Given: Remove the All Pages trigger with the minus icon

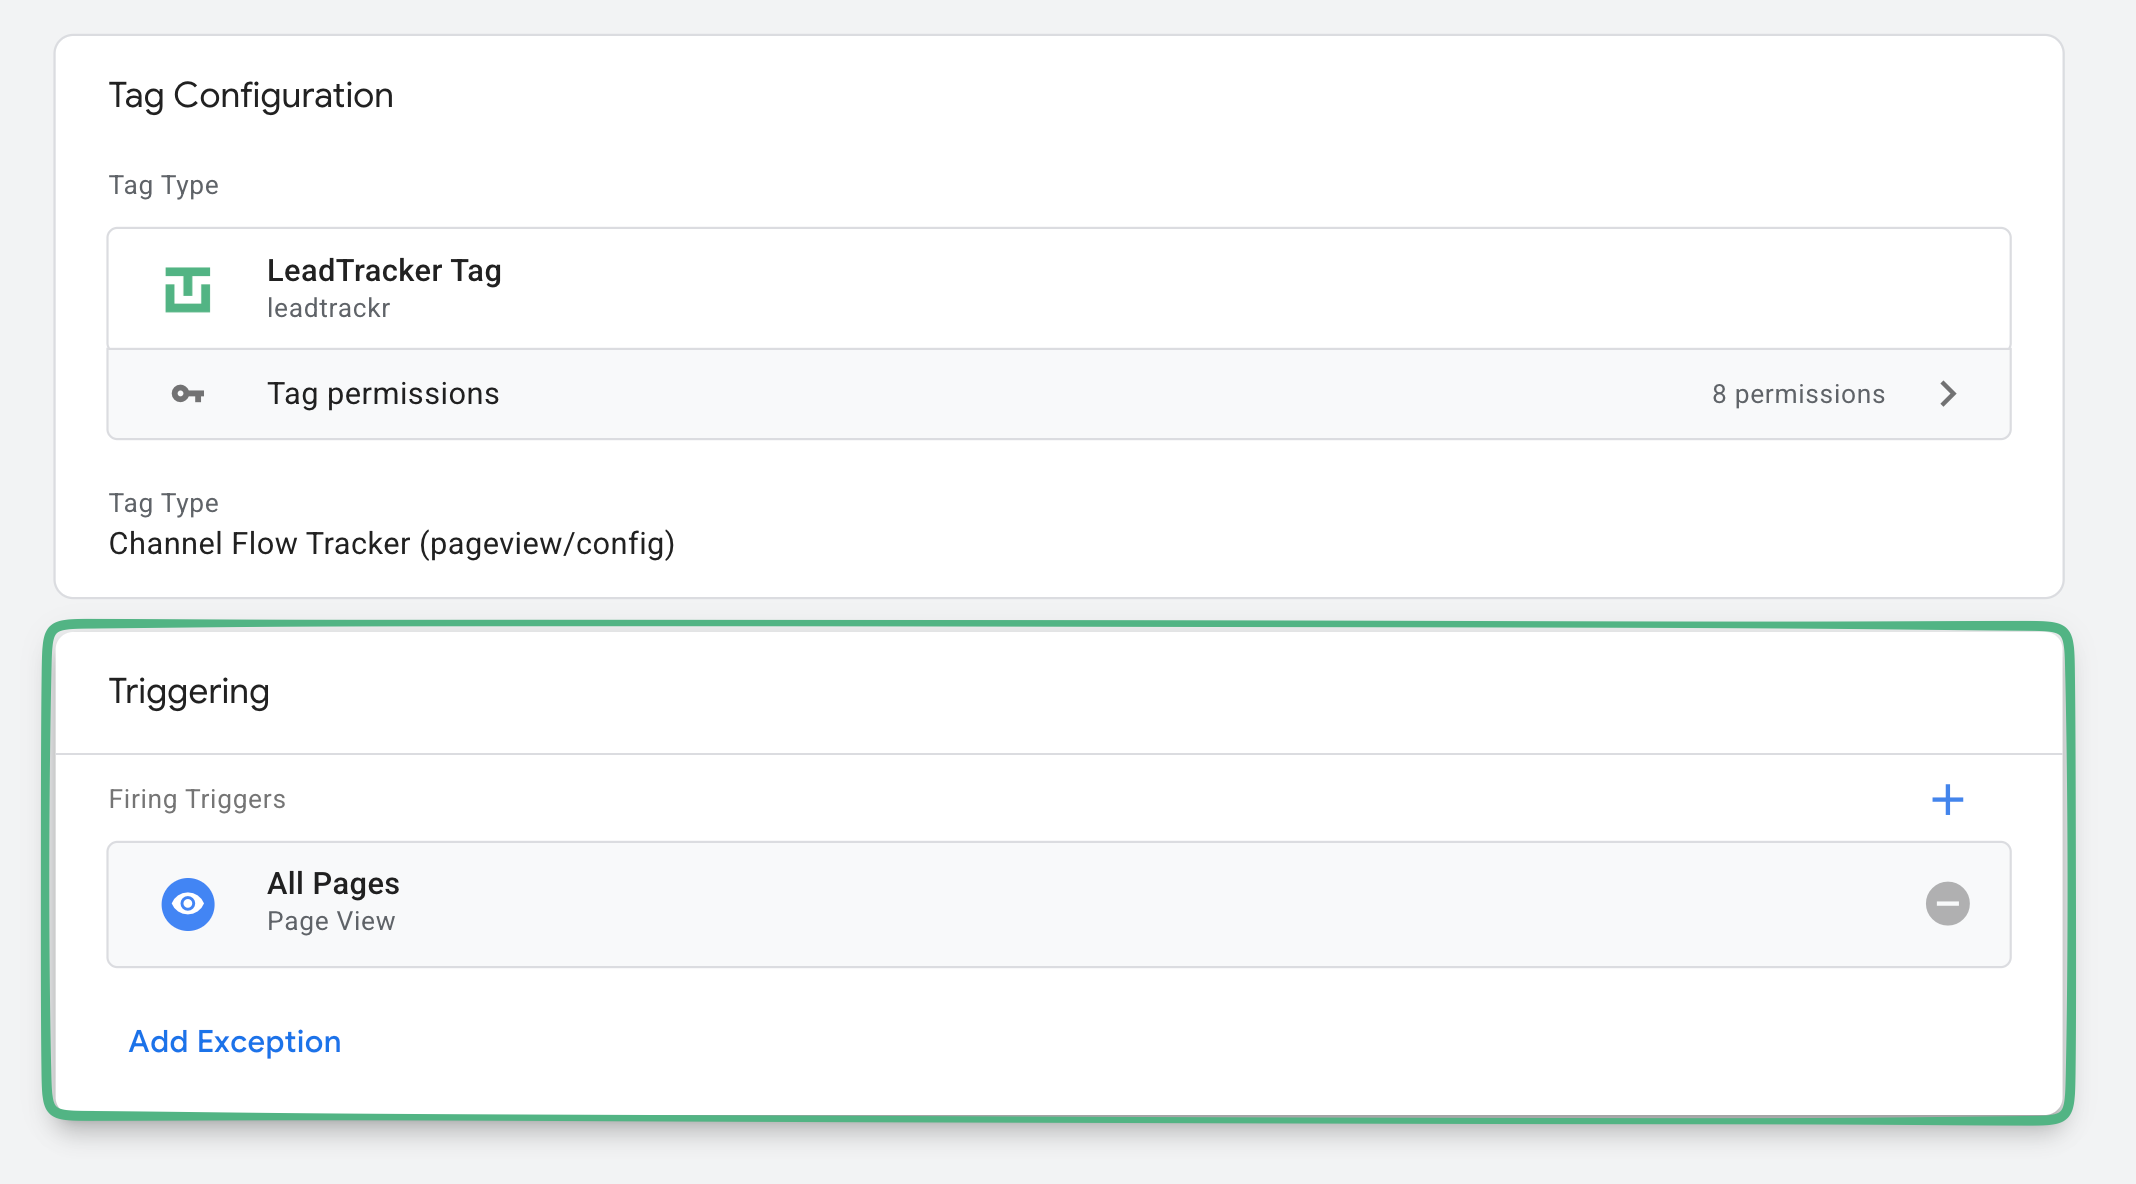Looking at the screenshot, I should pyautogui.click(x=1947, y=904).
